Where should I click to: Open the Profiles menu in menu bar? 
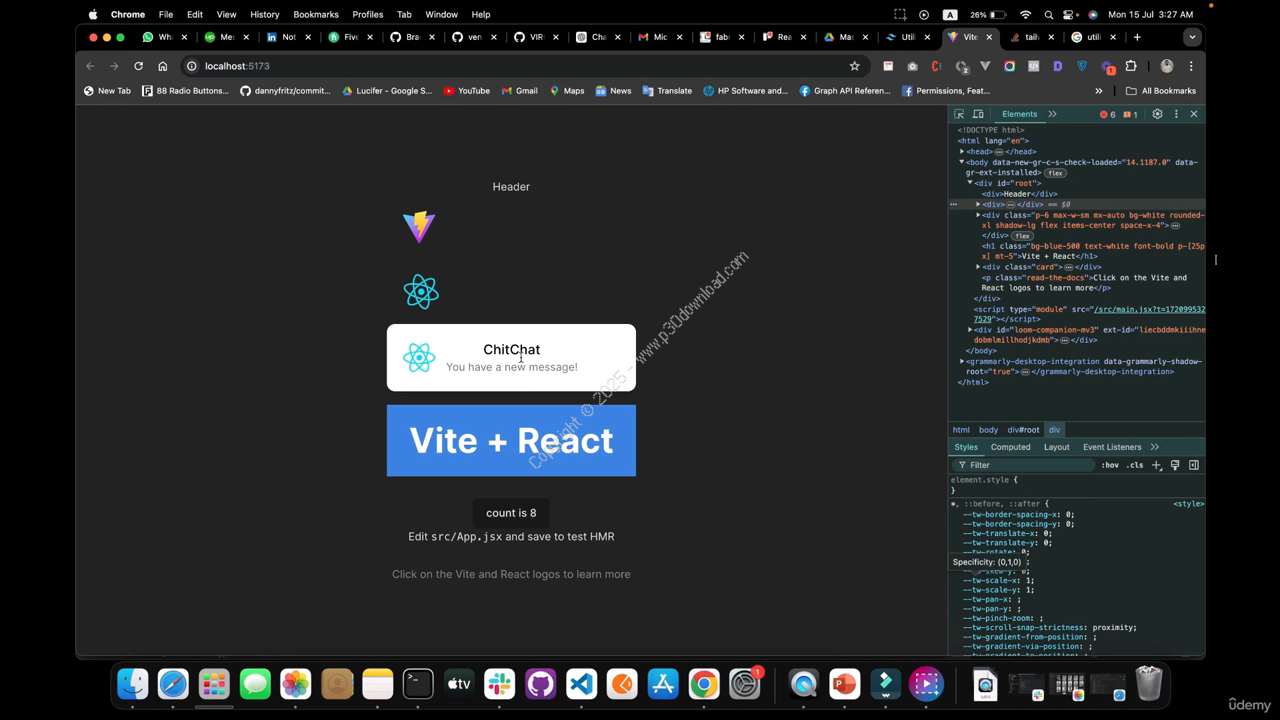pos(367,14)
